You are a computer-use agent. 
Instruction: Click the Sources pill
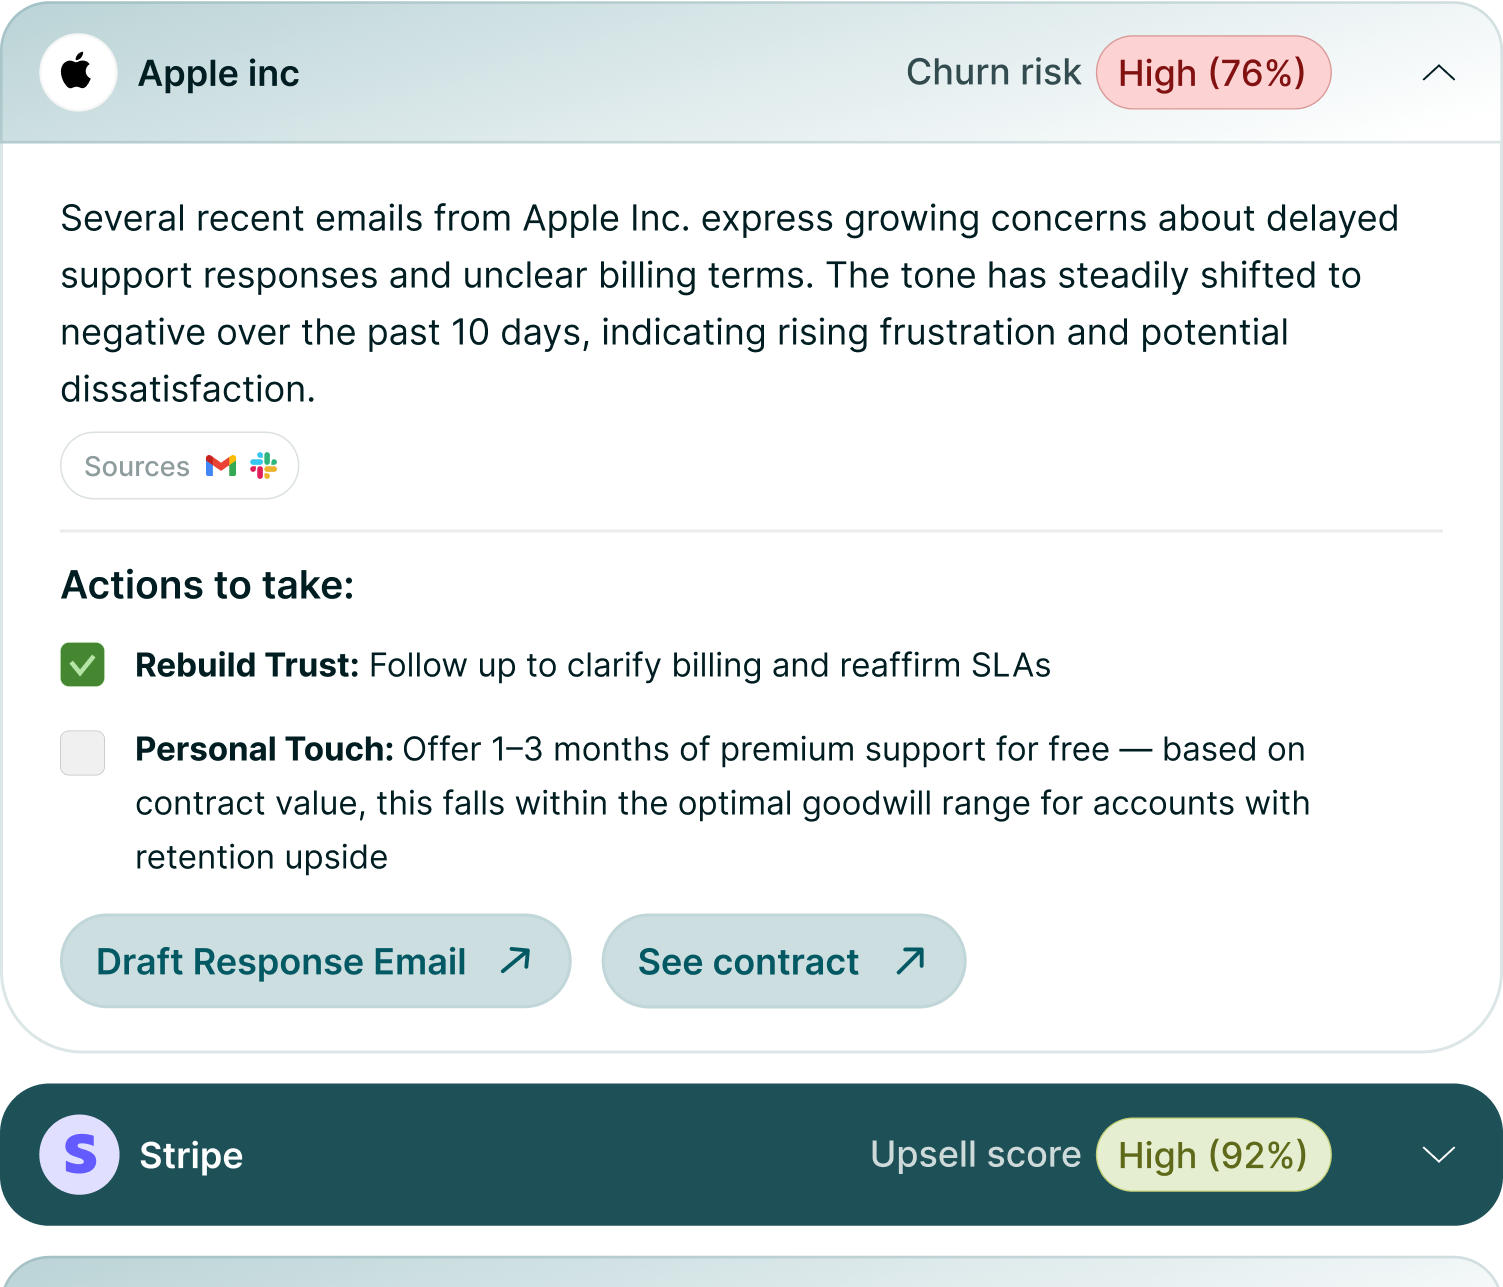180,466
